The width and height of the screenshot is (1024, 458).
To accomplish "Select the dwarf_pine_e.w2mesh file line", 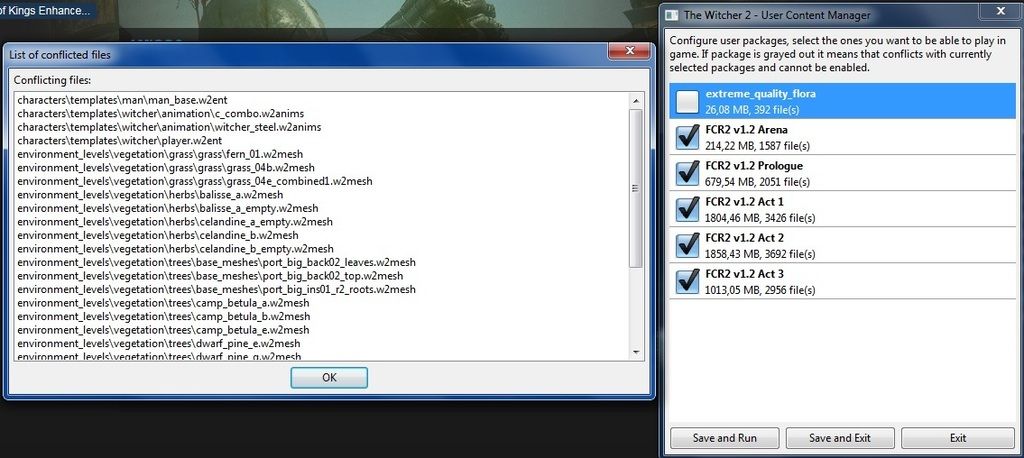I will coord(159,344).
